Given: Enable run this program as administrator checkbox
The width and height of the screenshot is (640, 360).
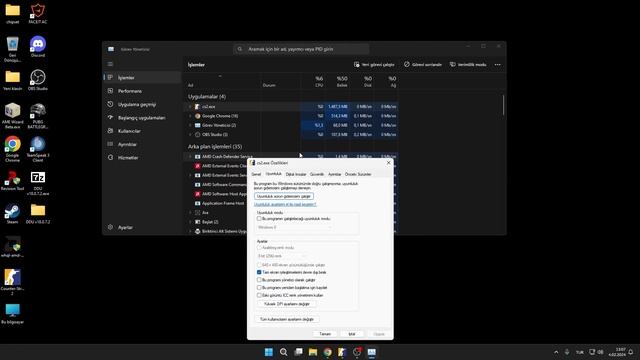Looking at the screenshot, I should click(259, 280).
